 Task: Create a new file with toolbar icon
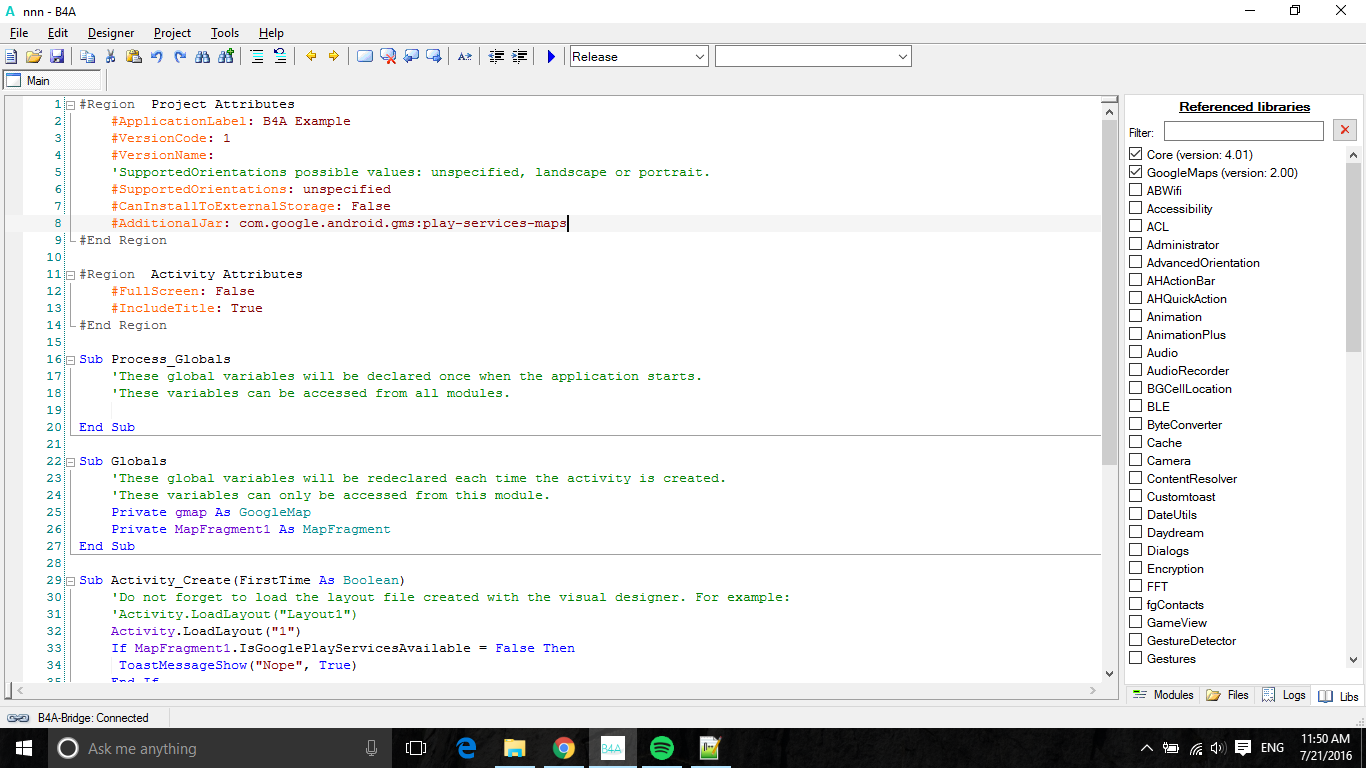[x=11, y=57]
